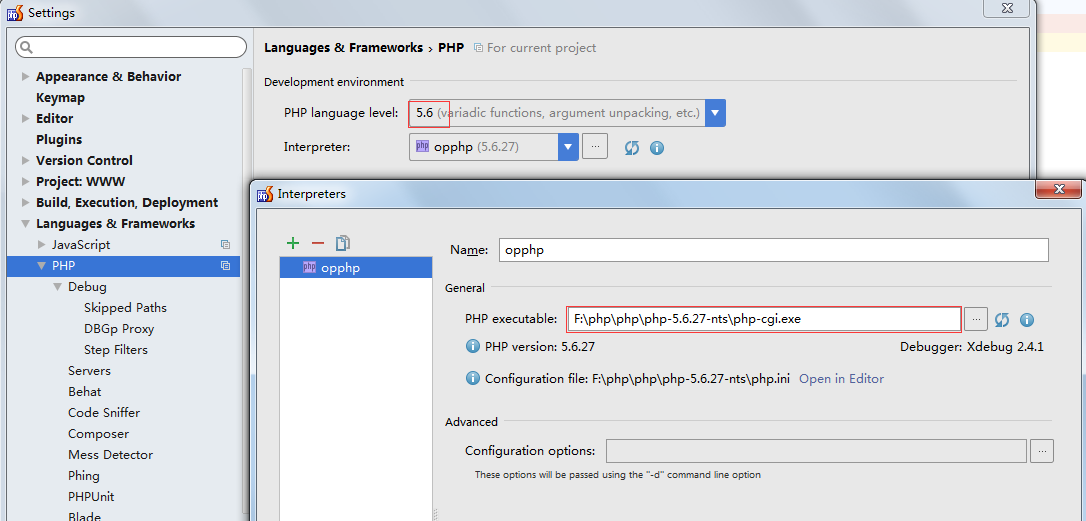Click the 'Debugger: Xdebug 2.4.1' text
The image size is (1086, 521).
972,346
